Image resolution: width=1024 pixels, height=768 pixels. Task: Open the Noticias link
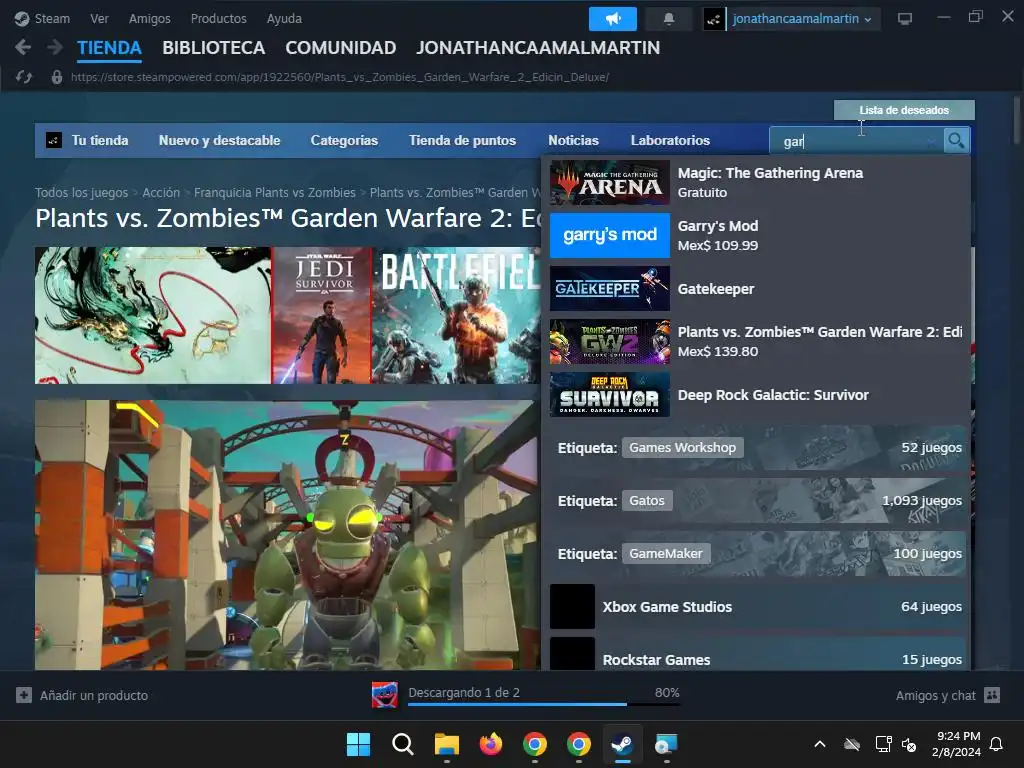point(573,140)
